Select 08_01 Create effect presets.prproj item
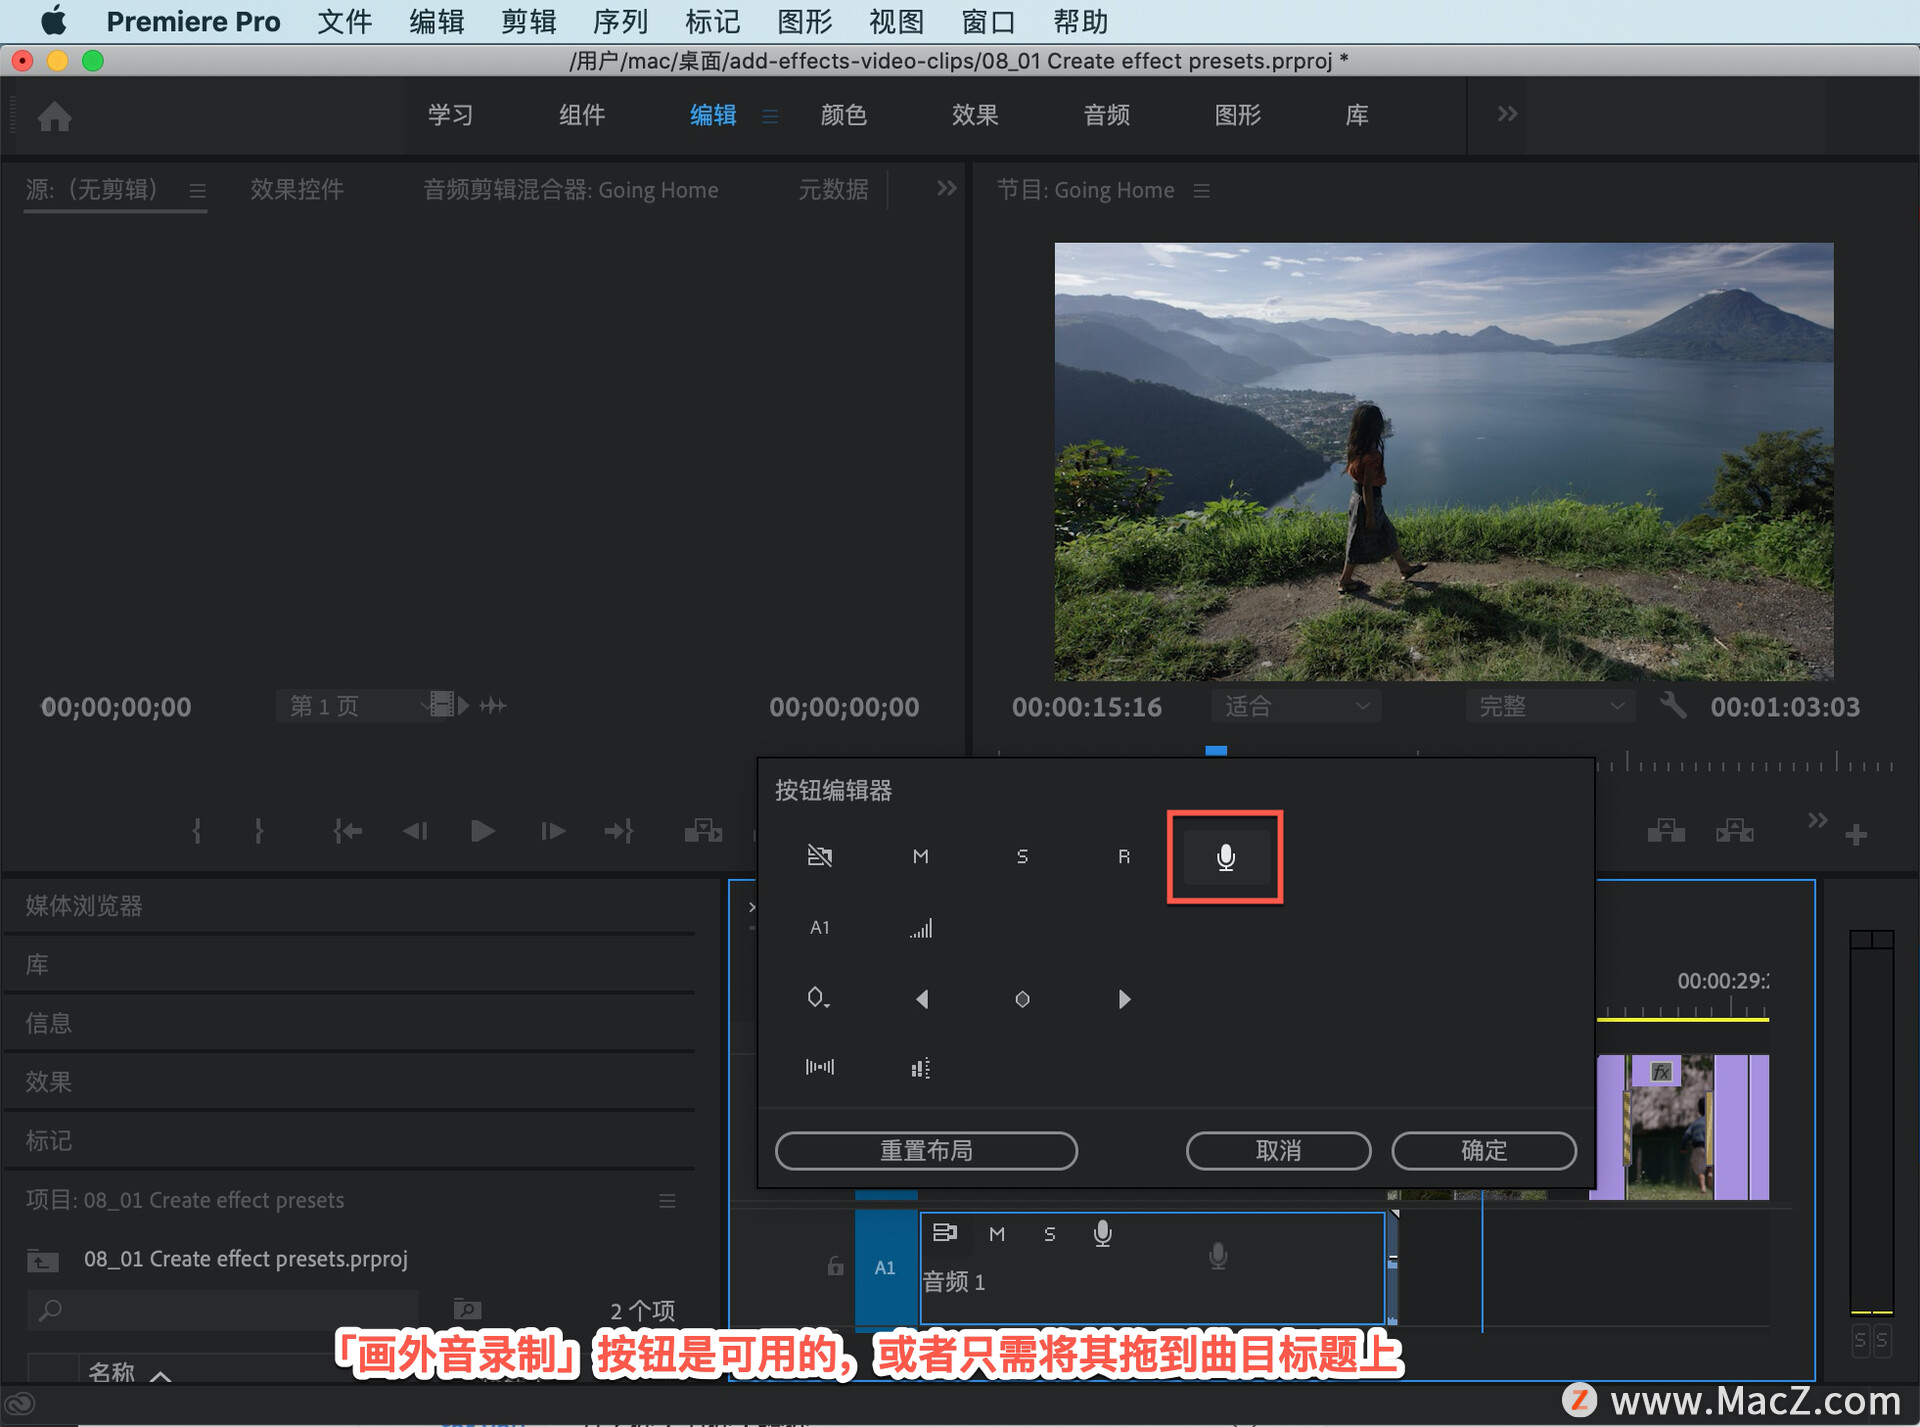 click(x=245, y=1259)
